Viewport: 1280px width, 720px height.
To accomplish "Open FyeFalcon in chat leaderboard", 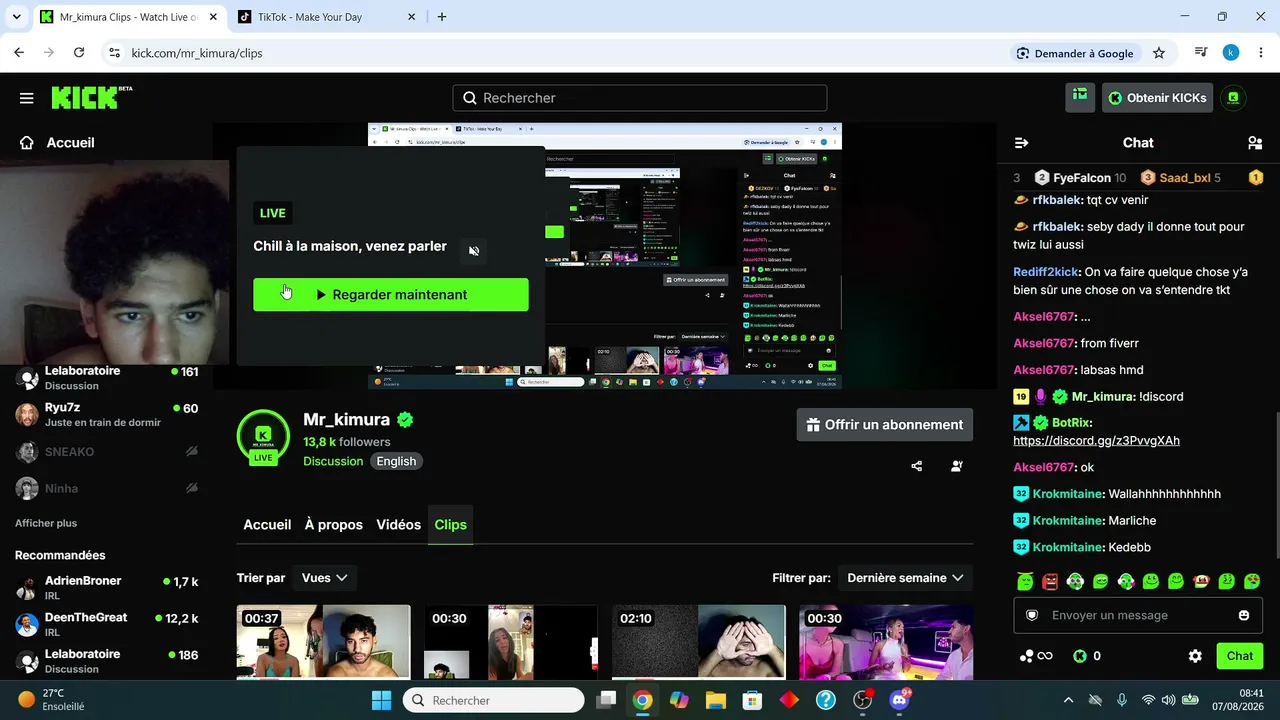I will pyautogui.click(x=1080, y=178).
